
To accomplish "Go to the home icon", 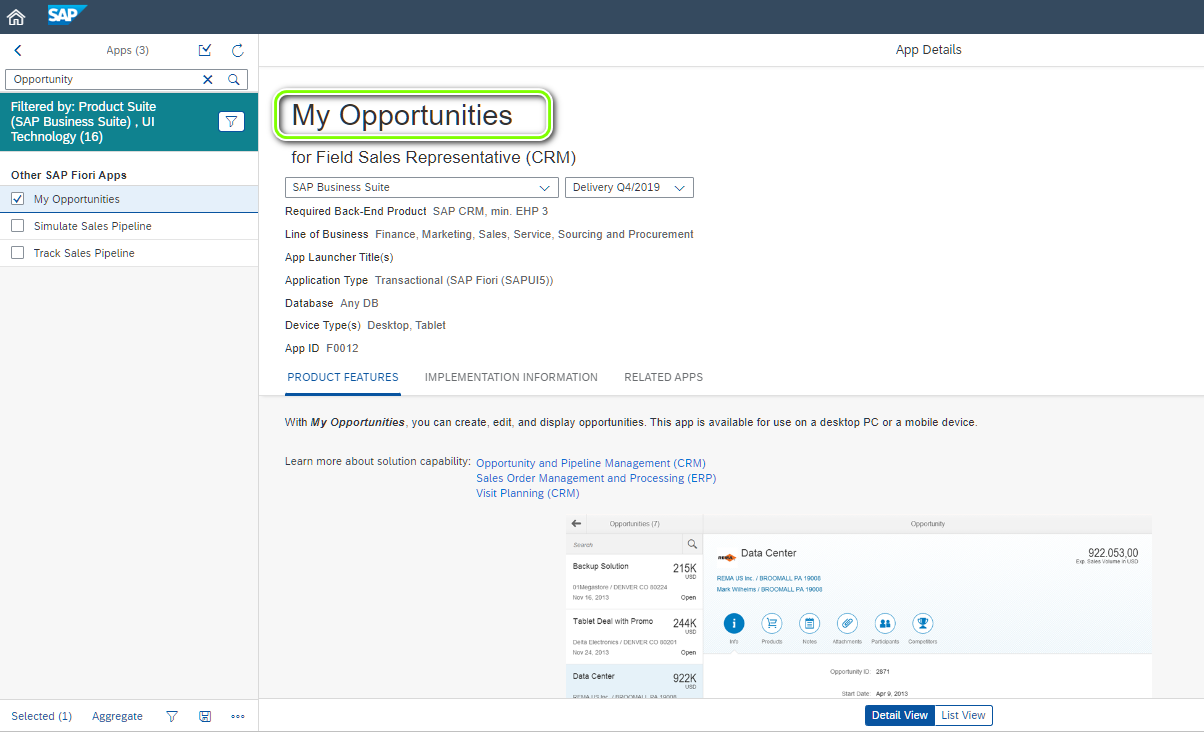I will 16,16.
